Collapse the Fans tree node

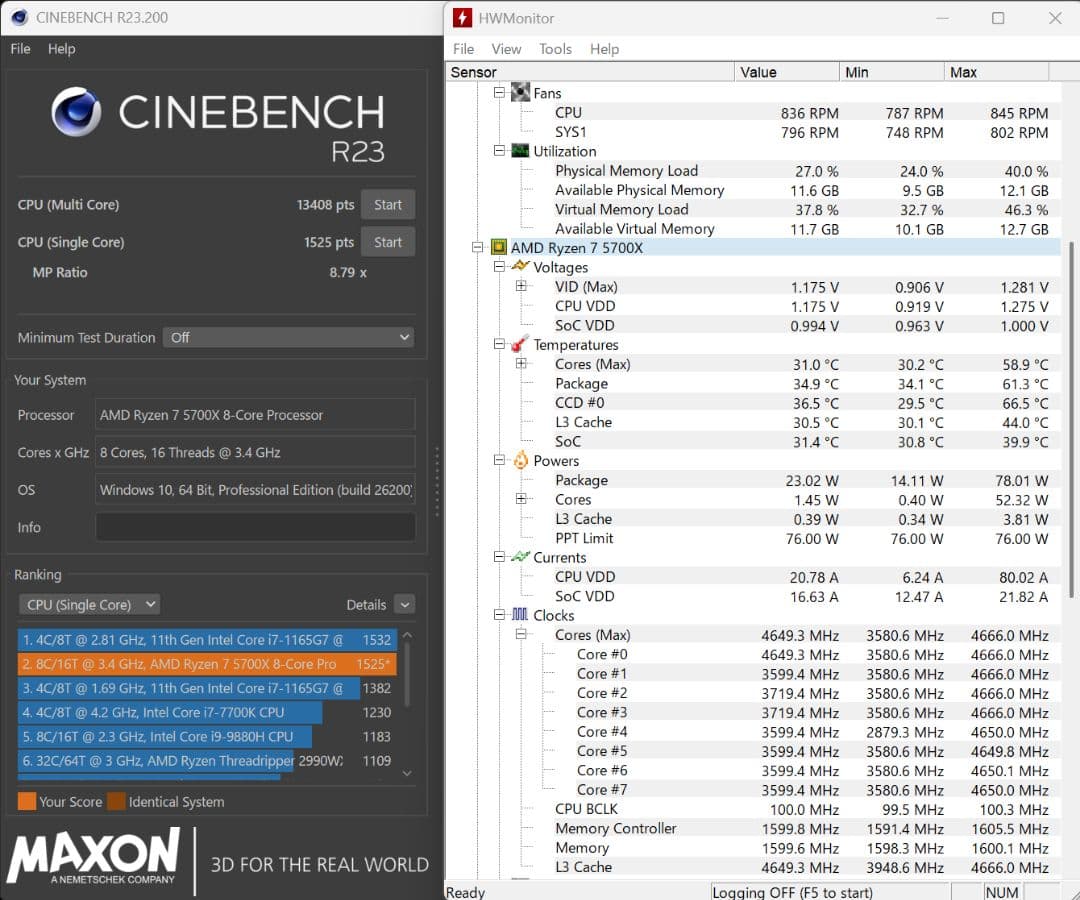[499, 92]
